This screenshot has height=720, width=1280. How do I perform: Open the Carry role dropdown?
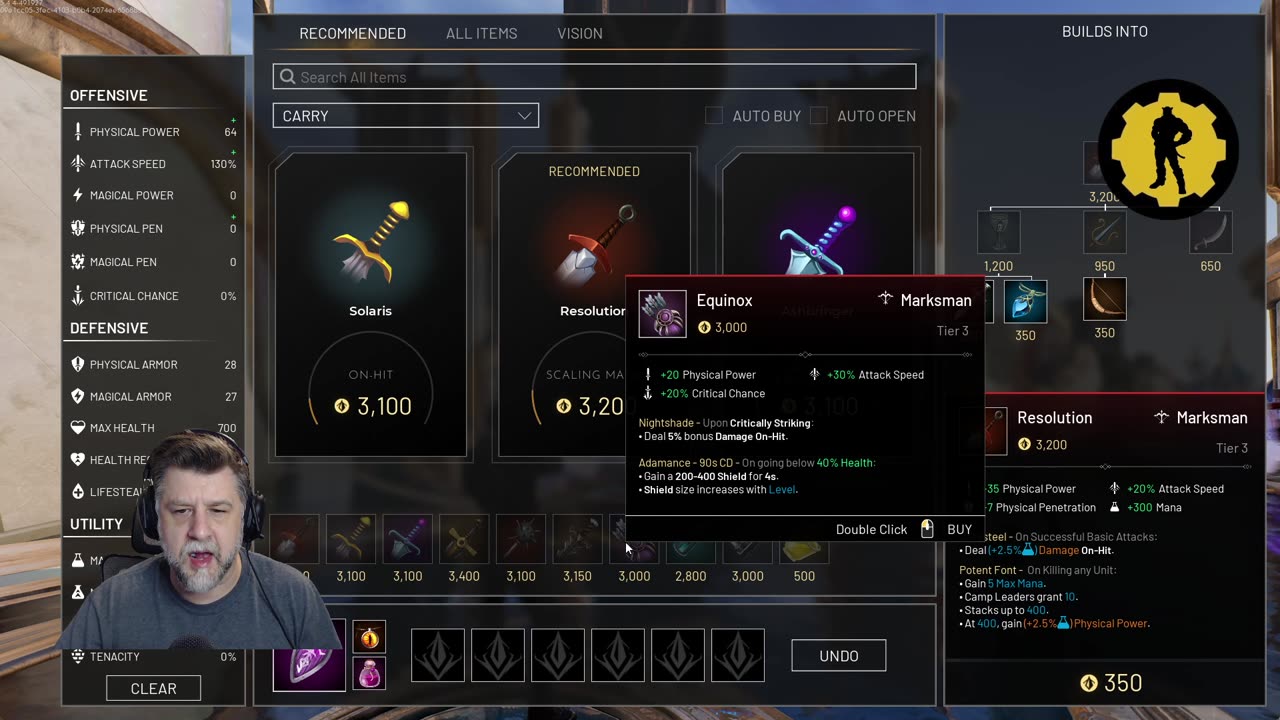point(406,116)
